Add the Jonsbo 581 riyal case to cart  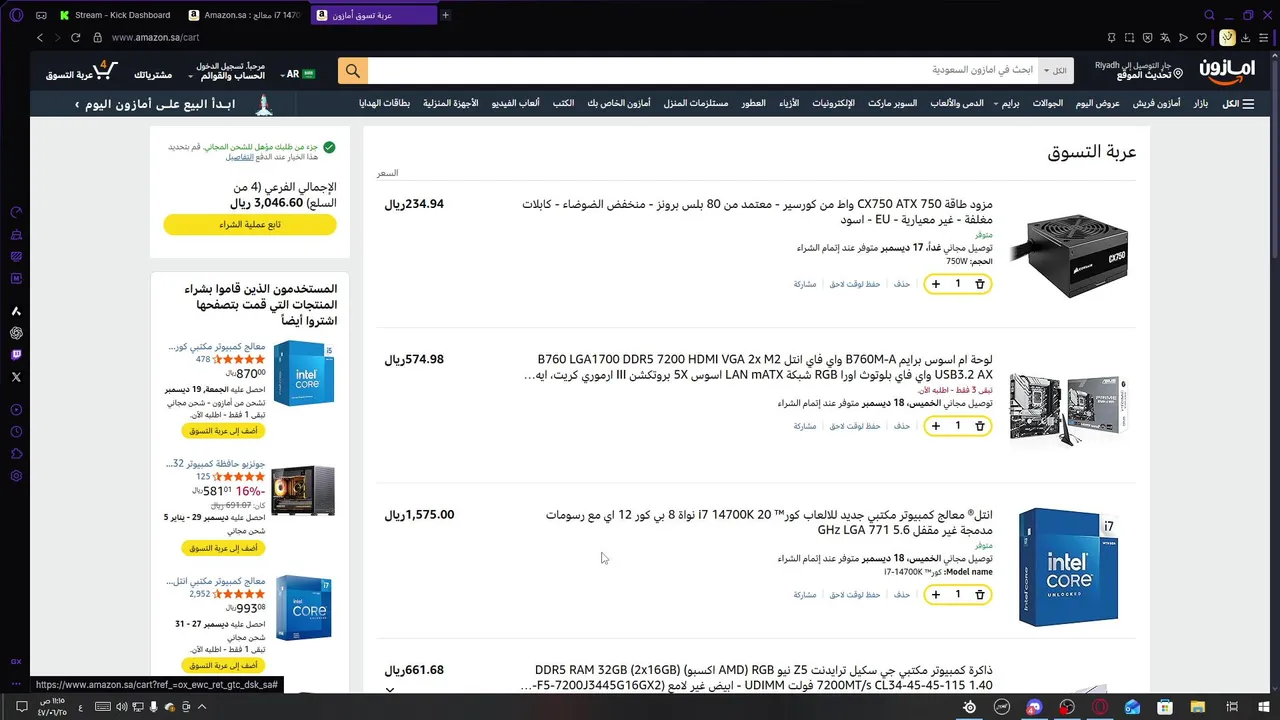pos(224,548)
